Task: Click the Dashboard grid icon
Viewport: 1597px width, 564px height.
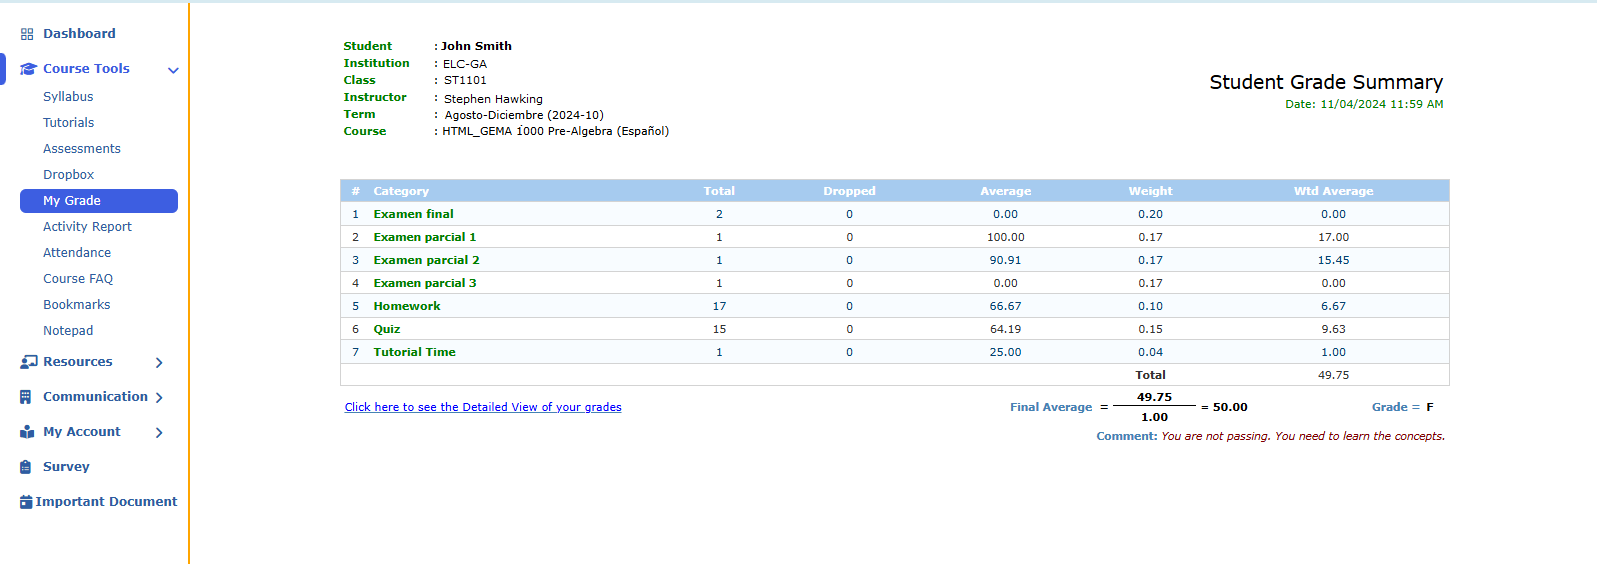Action: click(x=27, y=34)
